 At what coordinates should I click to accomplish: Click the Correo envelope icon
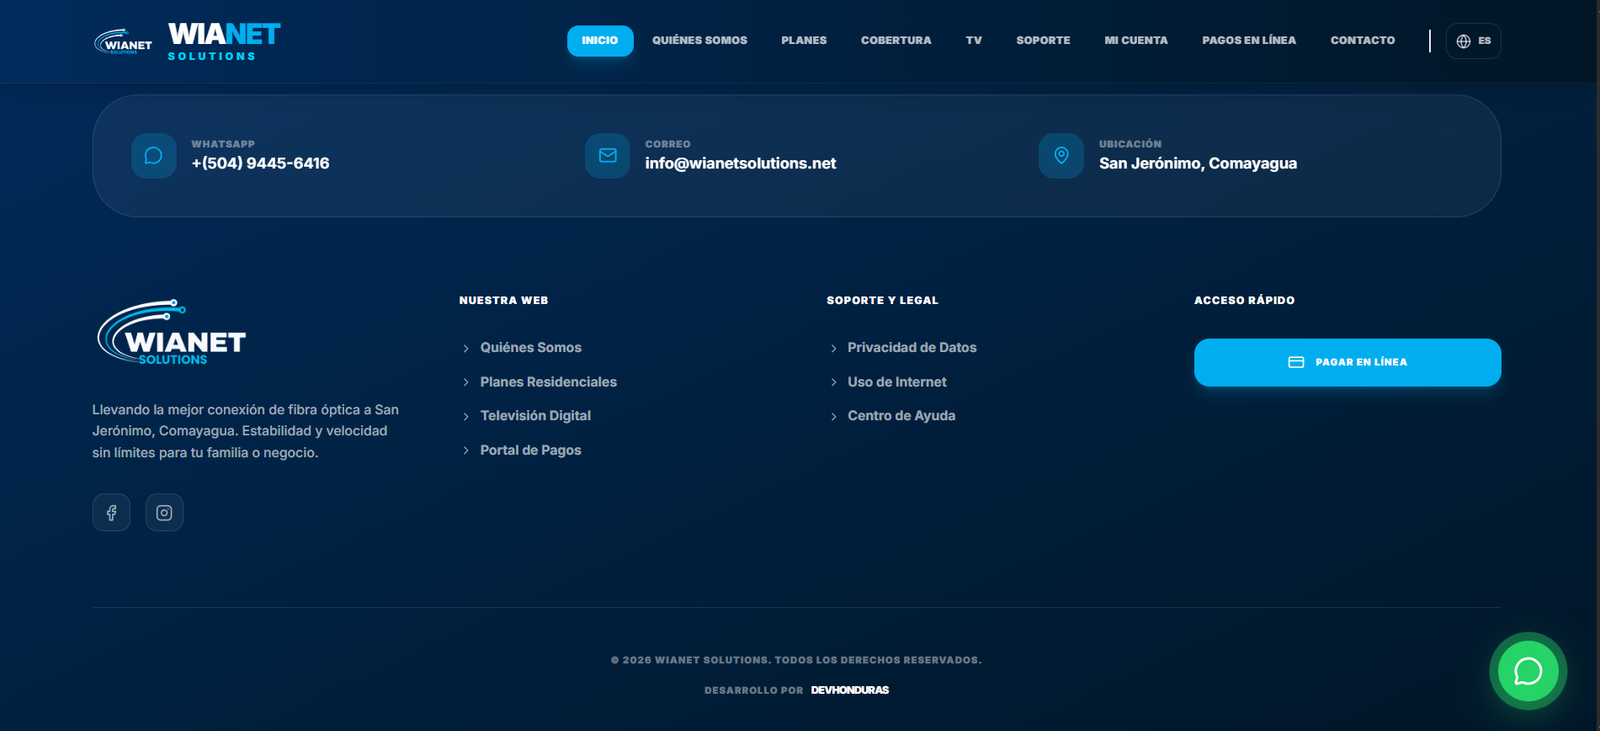[x=608, y=156]
